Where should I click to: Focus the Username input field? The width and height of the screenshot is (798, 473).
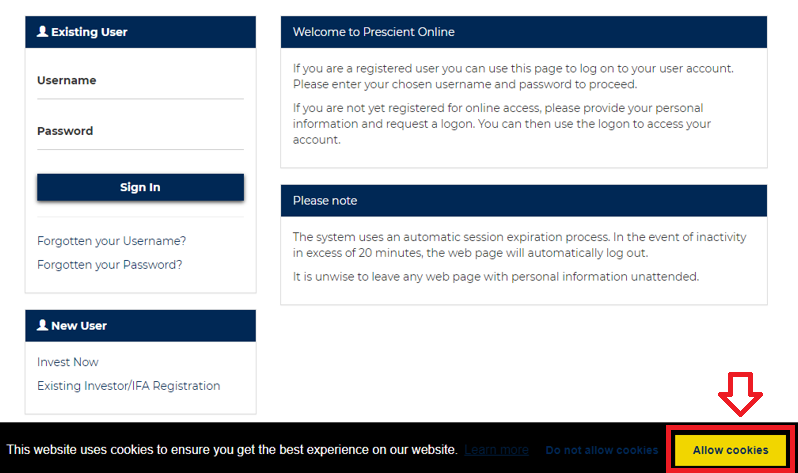[x=140, y=81]
